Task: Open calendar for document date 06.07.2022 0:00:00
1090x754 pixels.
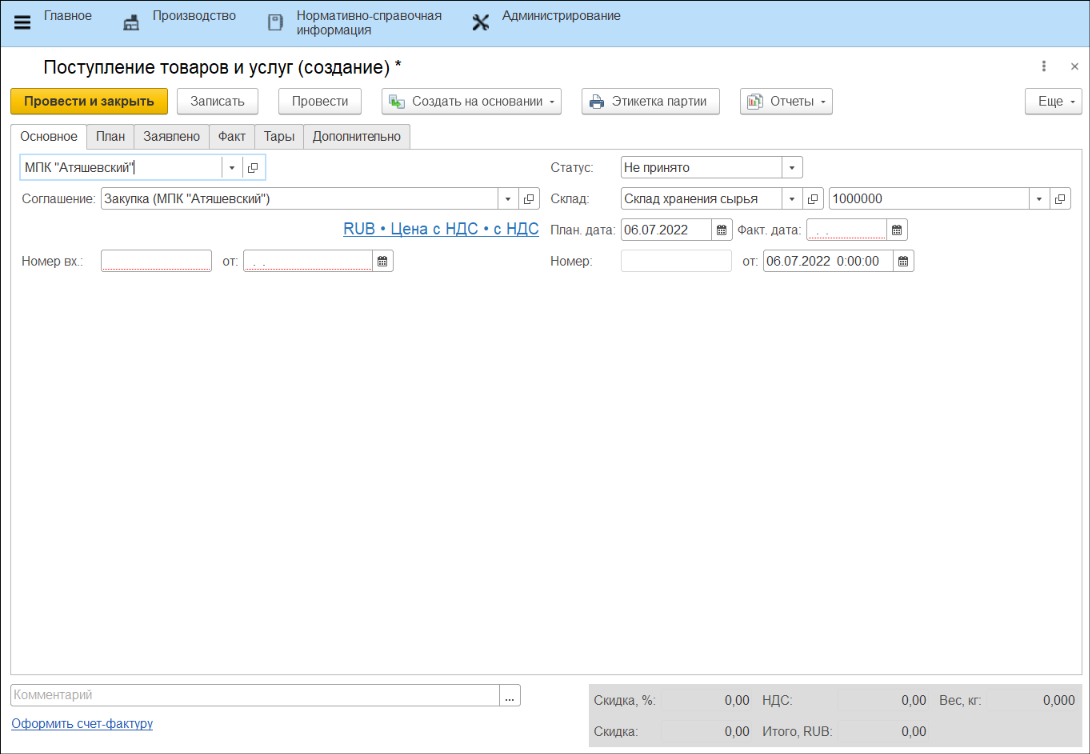Action: tap(903, 261)
